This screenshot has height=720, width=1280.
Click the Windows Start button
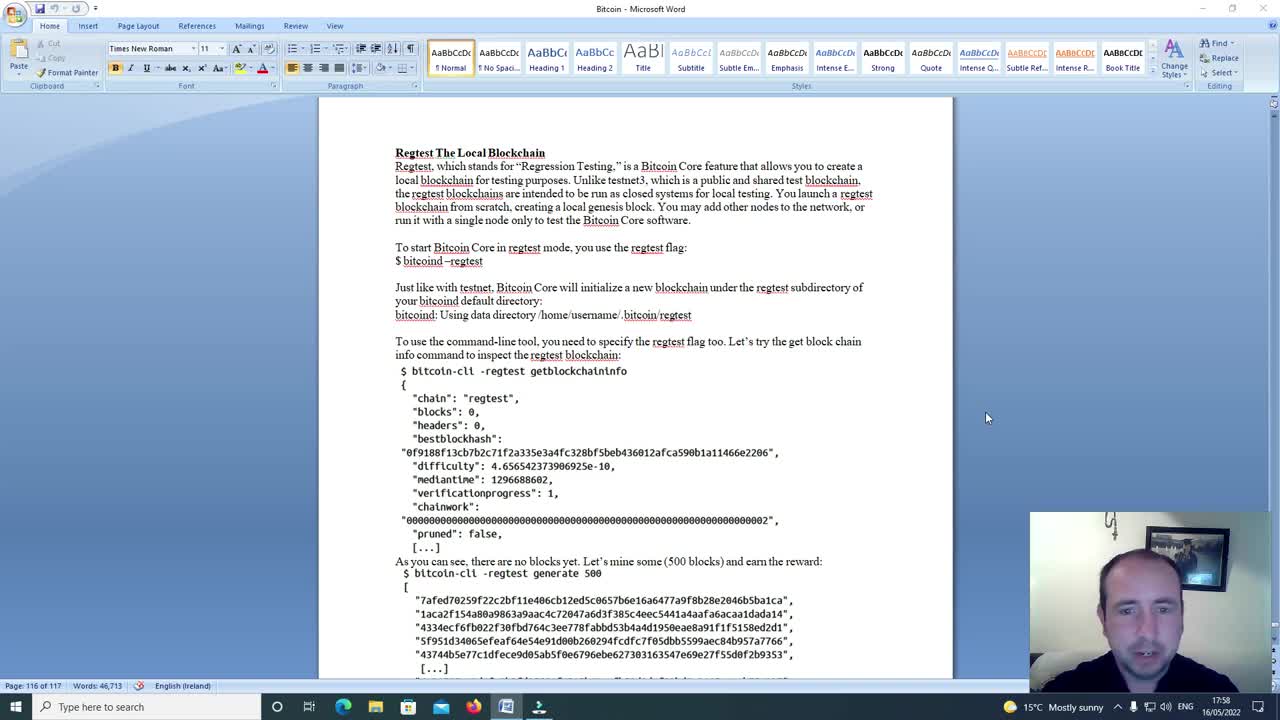[15, 707]
